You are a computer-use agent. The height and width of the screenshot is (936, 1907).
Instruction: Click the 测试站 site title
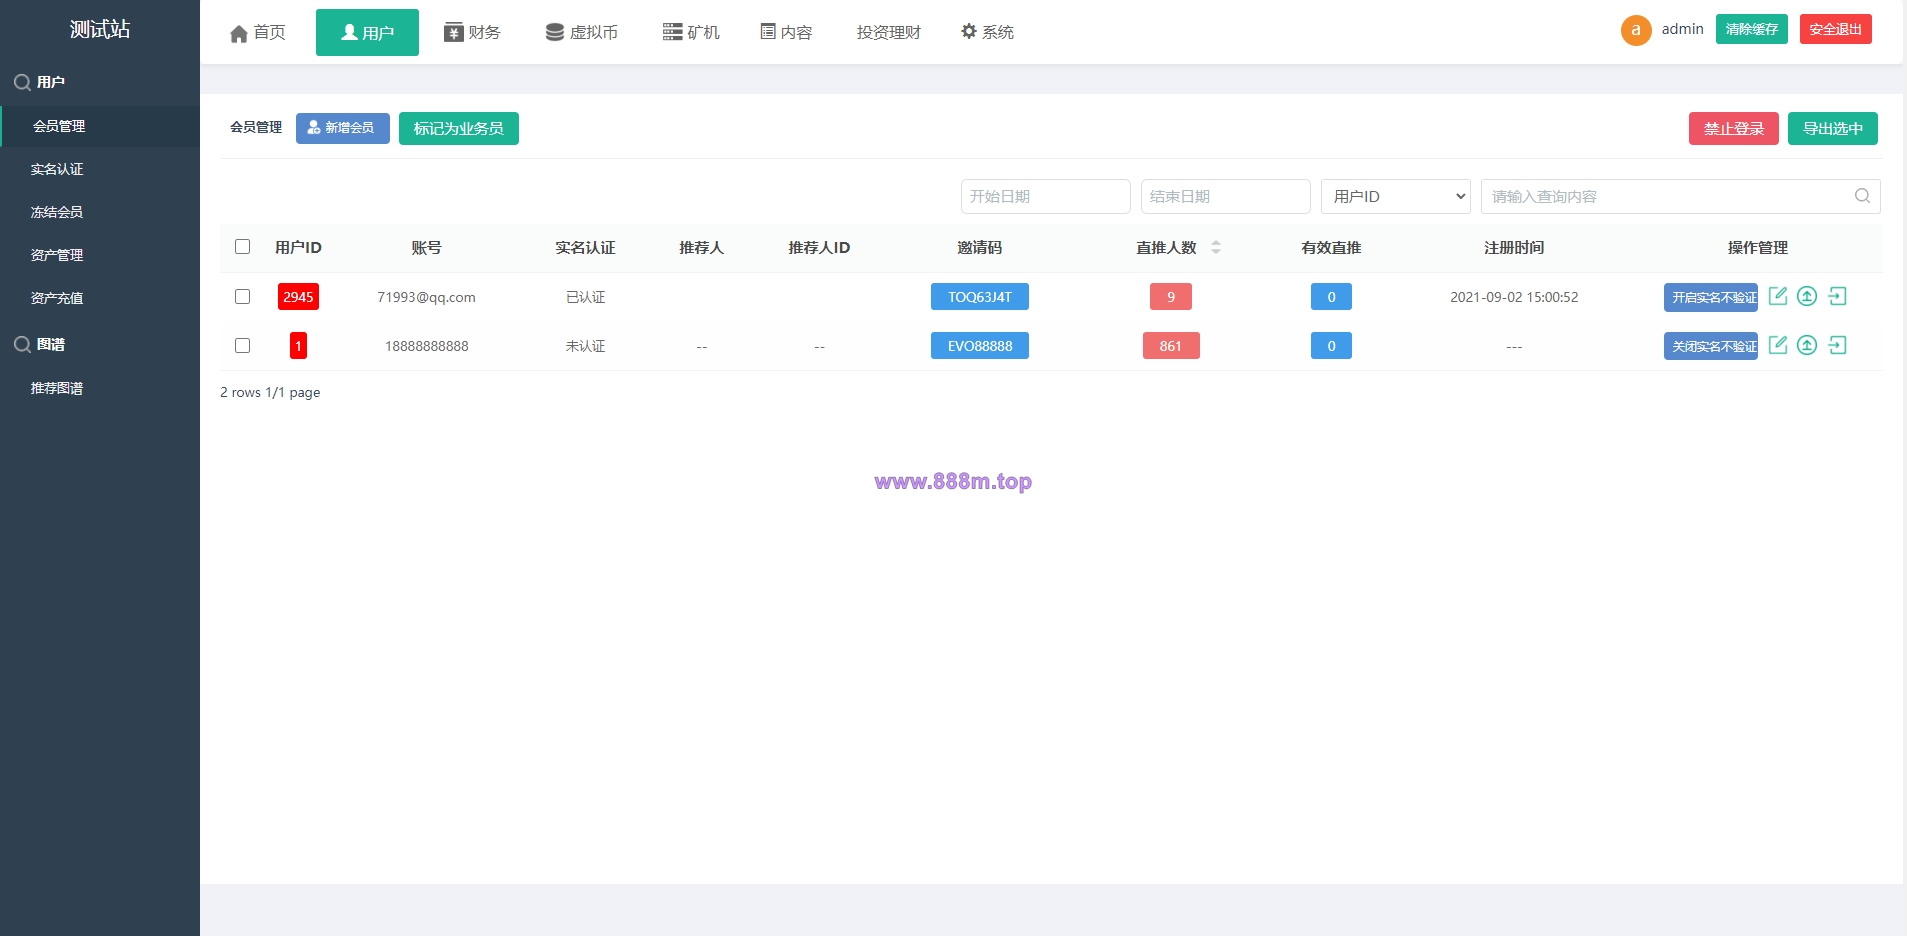[100, 29]
